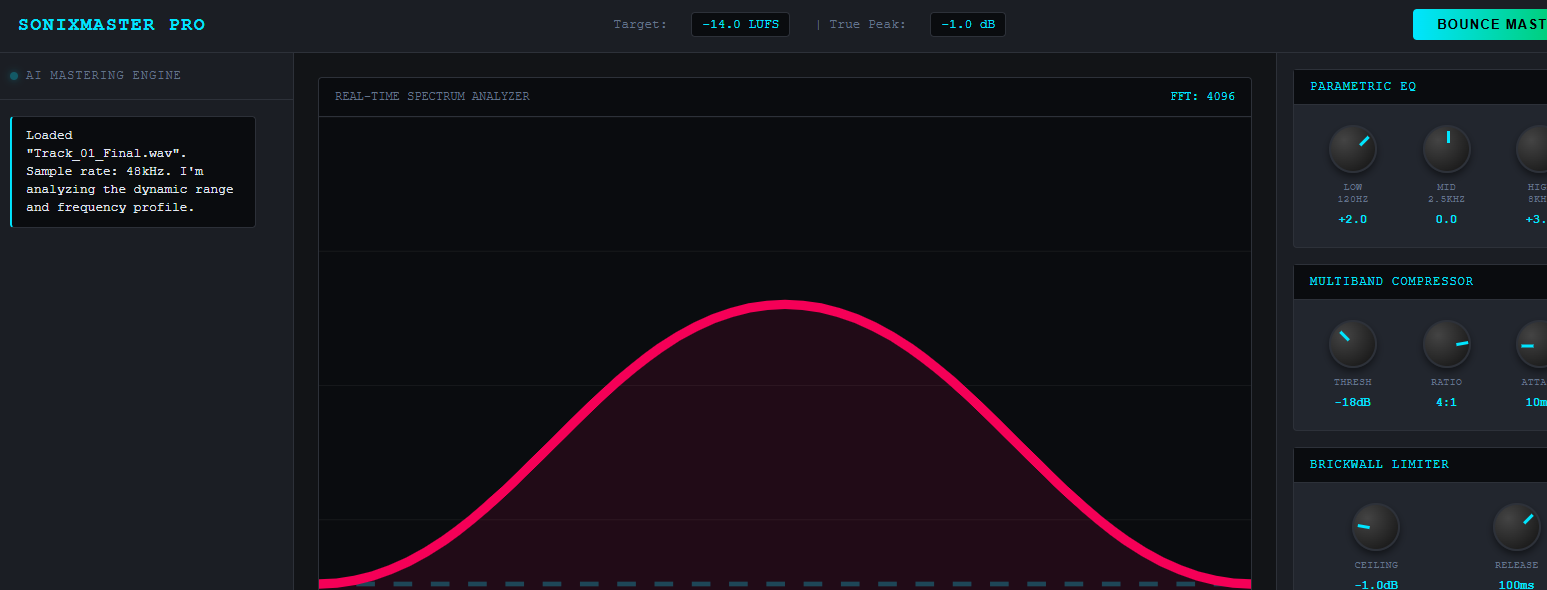The width and height of the screenshot is (1547, 590).
Task: Click the "MULTIBAND COMPRESSOR" panel header
Action: coord(1420,282)
